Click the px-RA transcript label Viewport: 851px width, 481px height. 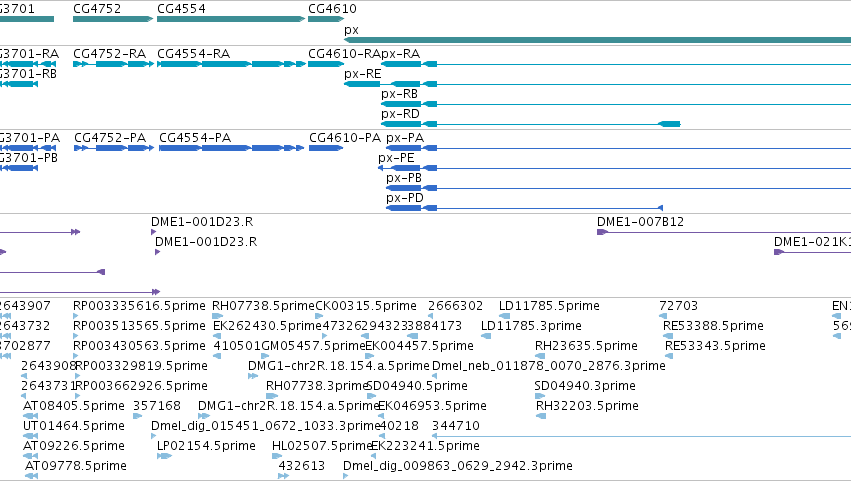(x=401, y=54)
